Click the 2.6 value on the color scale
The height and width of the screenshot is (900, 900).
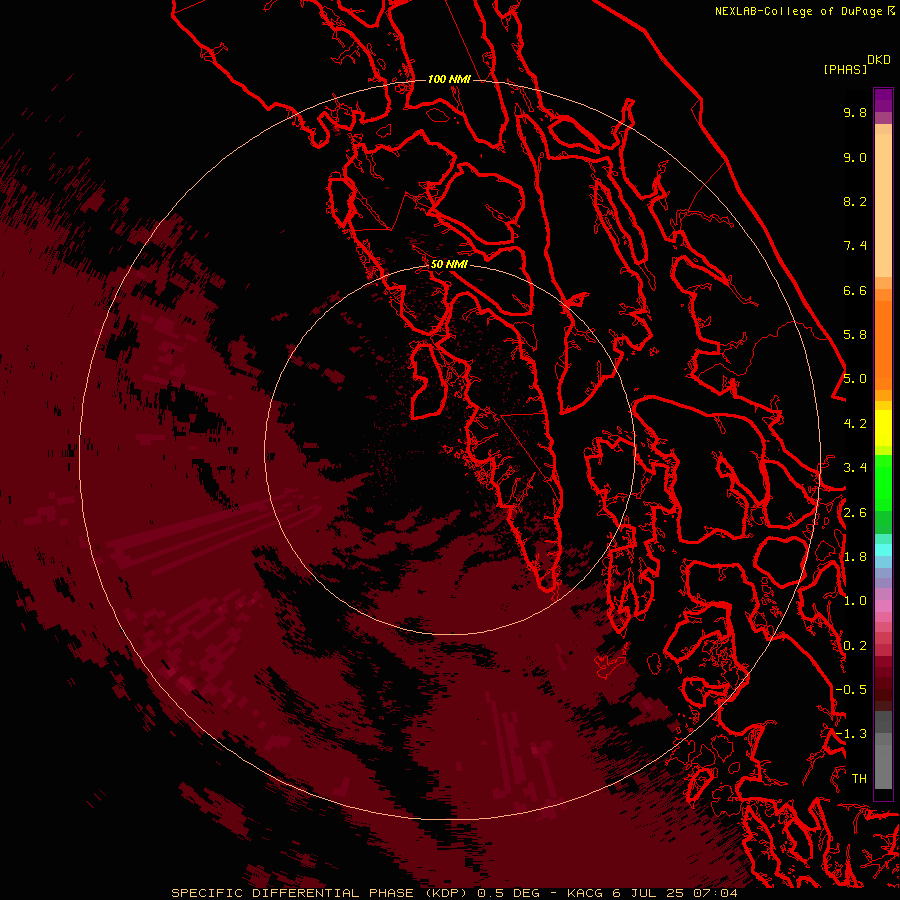point(855,513)
